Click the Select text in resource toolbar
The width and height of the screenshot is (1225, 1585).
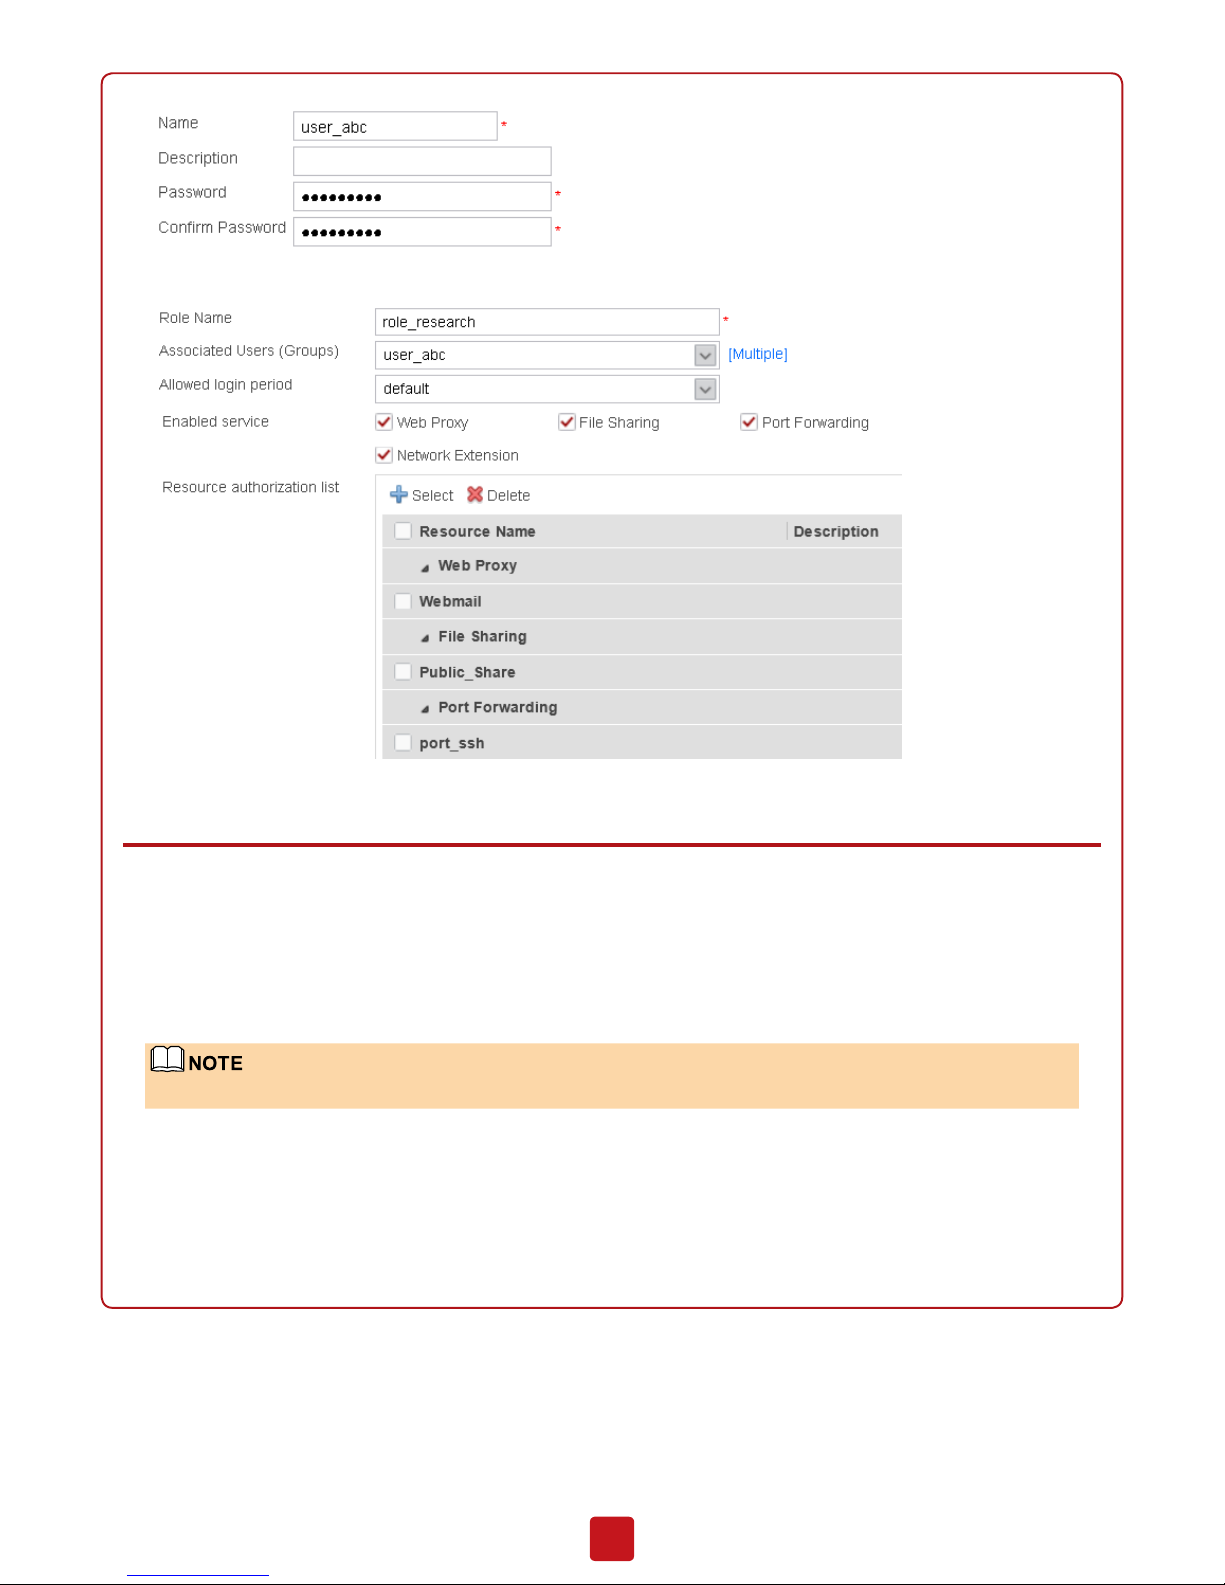pos(433,495)
